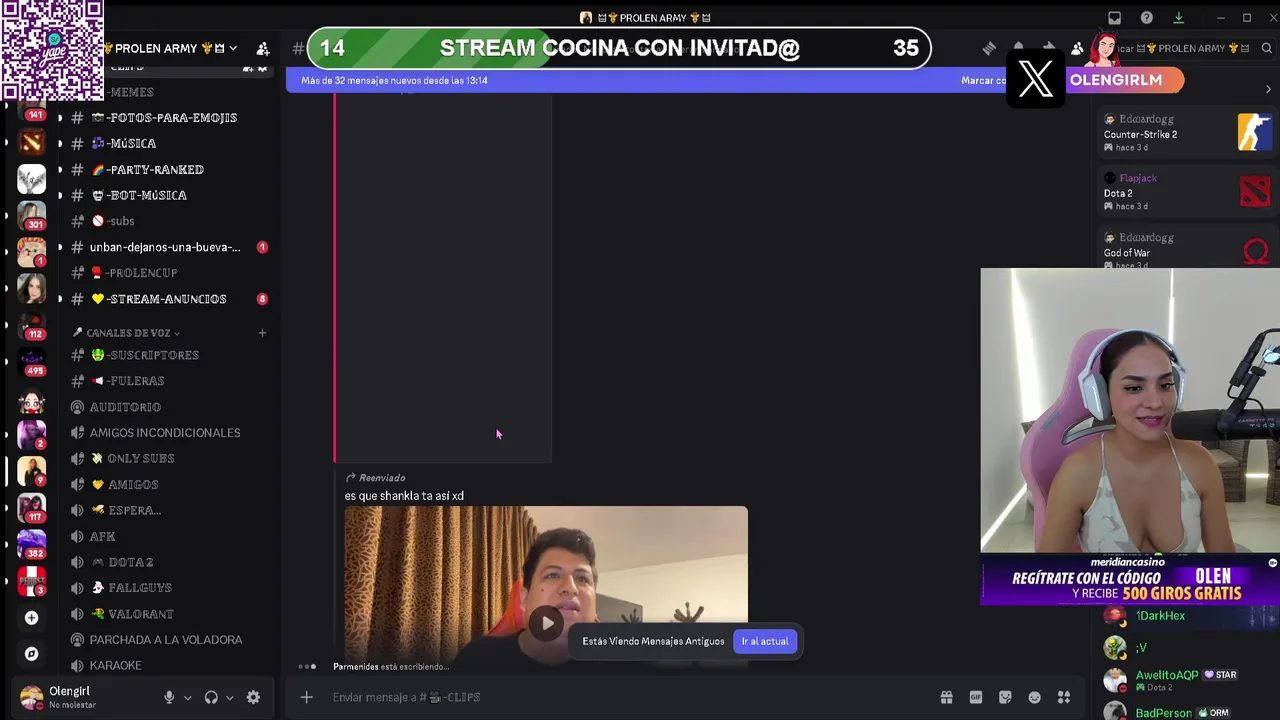Toggle the member list icon

click(1078, 48)
